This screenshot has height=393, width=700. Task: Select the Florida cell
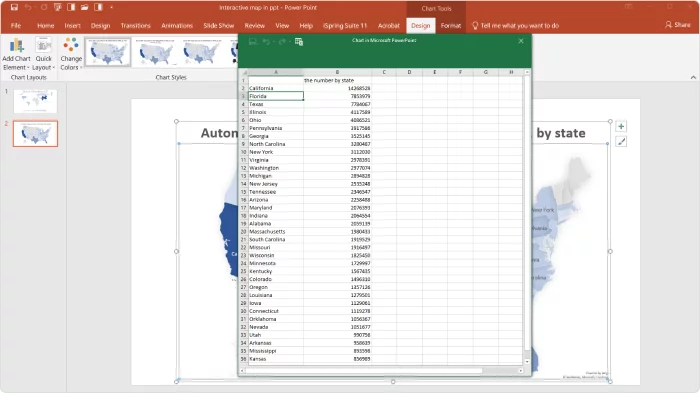276,96
